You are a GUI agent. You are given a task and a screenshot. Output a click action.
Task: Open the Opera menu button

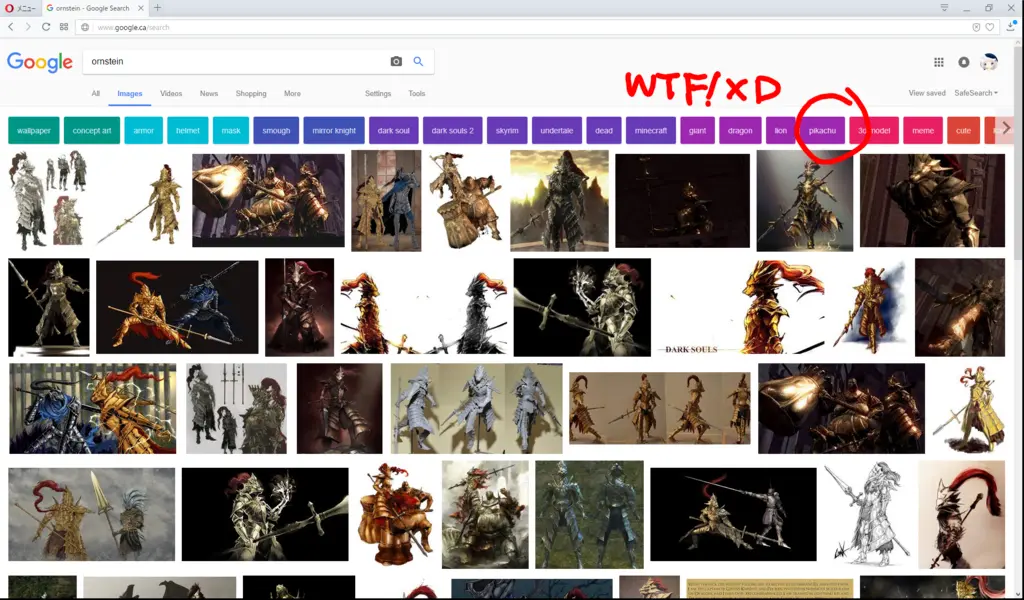[x=20, y=8]
